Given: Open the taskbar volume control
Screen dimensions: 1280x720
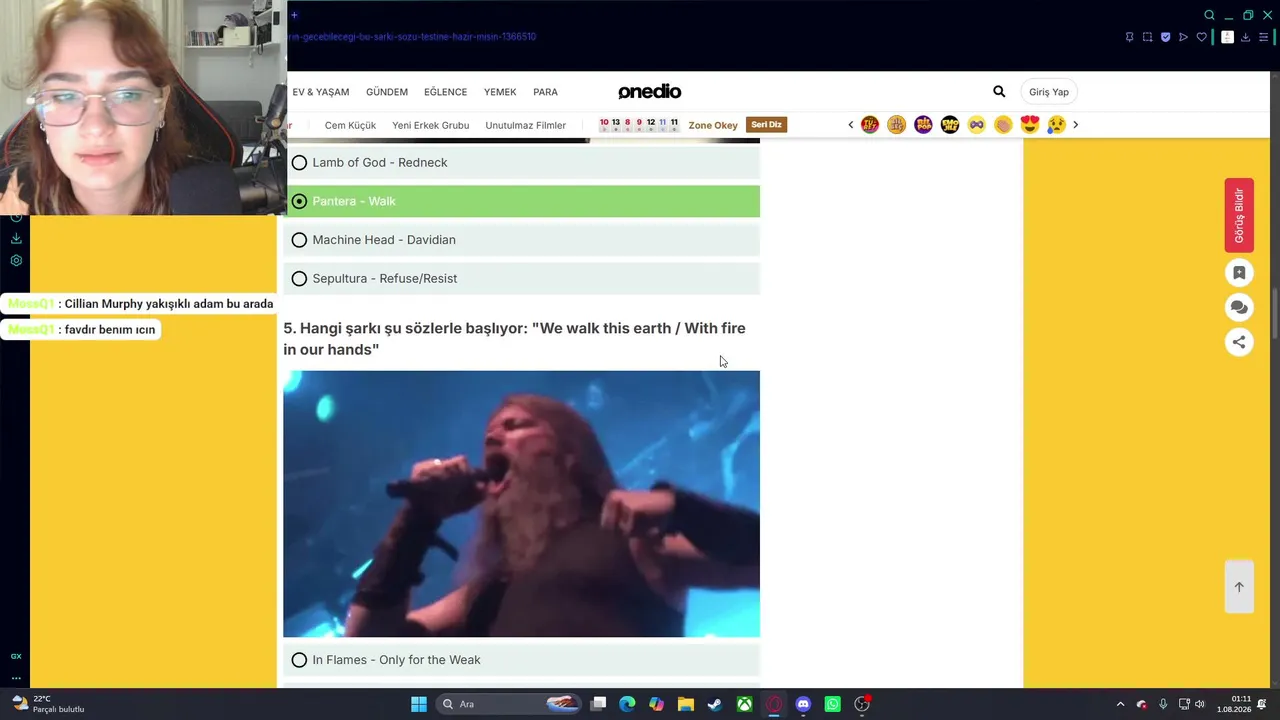Looking at the screenshot, I should (x=1200, y=704).
